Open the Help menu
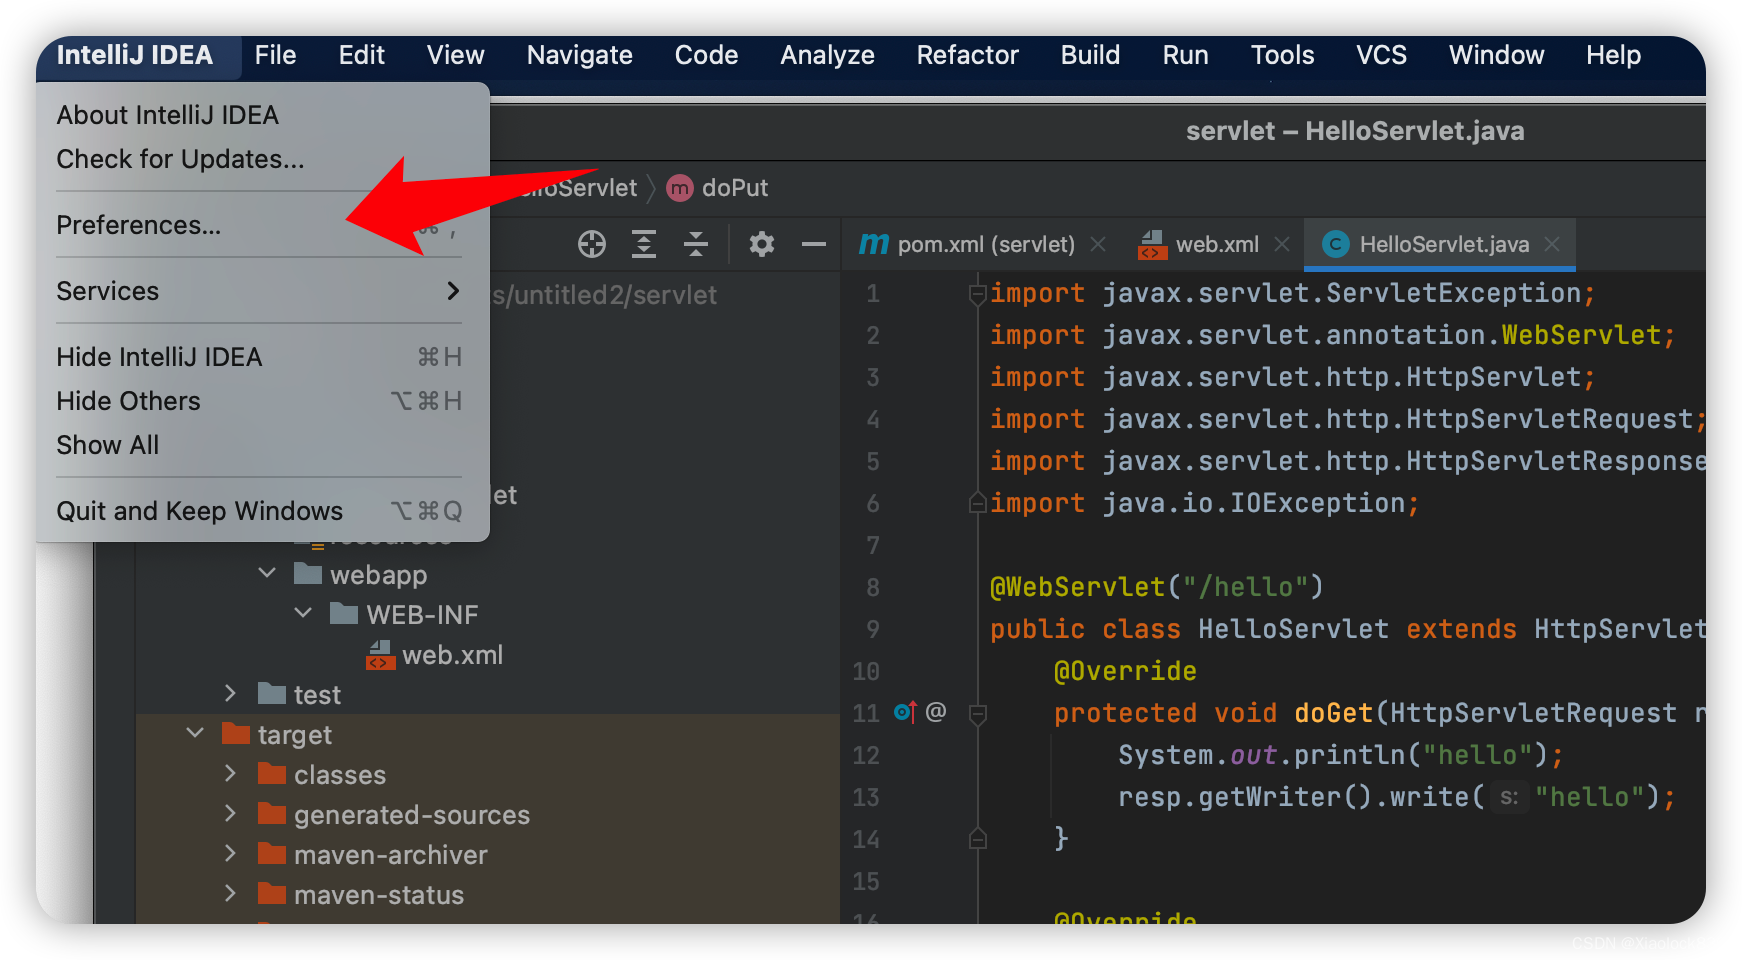The width and height of the screenshot is (1742, 960). tap(1613, 55)
